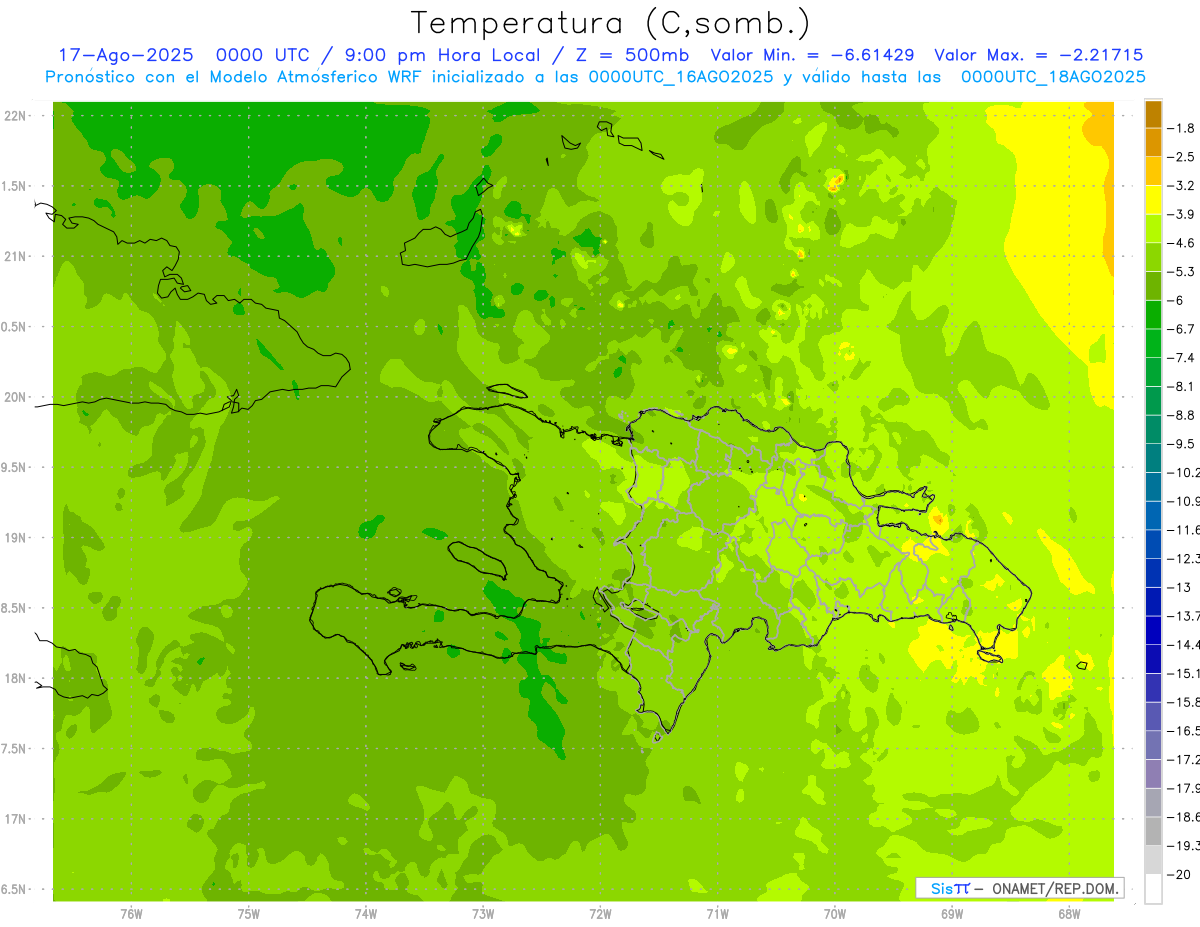
Task: Click the "-2.5" colorbar value
Action: 1182,157
